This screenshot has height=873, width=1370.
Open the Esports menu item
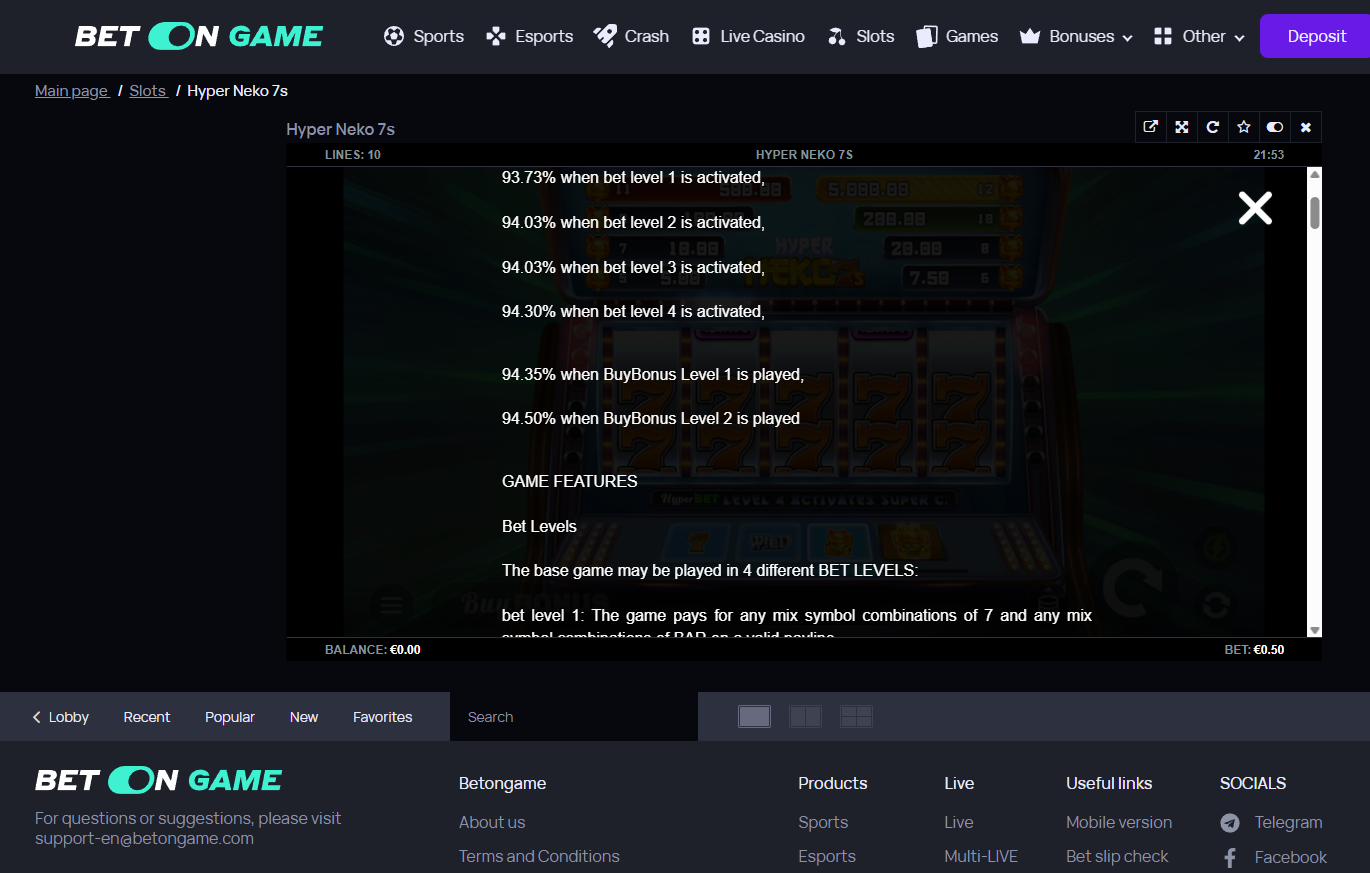coord(544,36)
